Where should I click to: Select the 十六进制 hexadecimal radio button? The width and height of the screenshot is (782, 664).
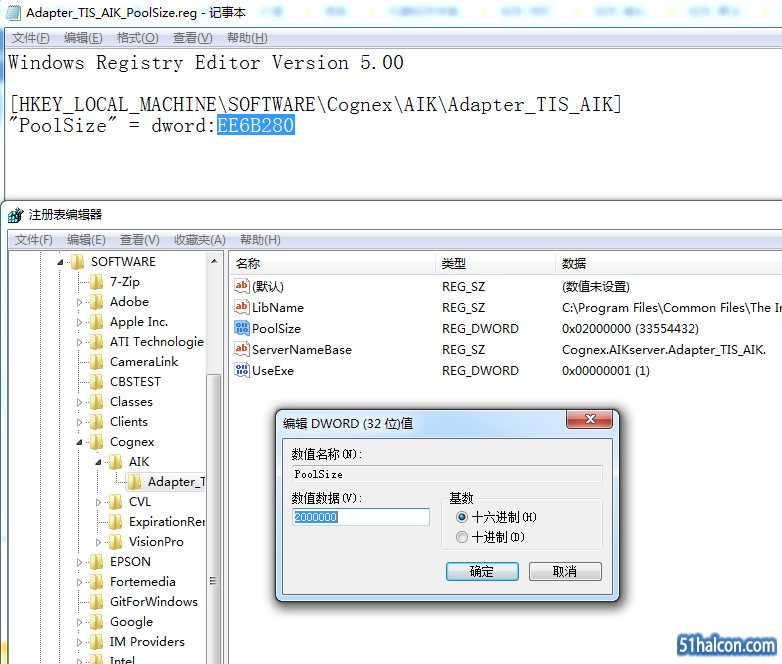[461, 517]
